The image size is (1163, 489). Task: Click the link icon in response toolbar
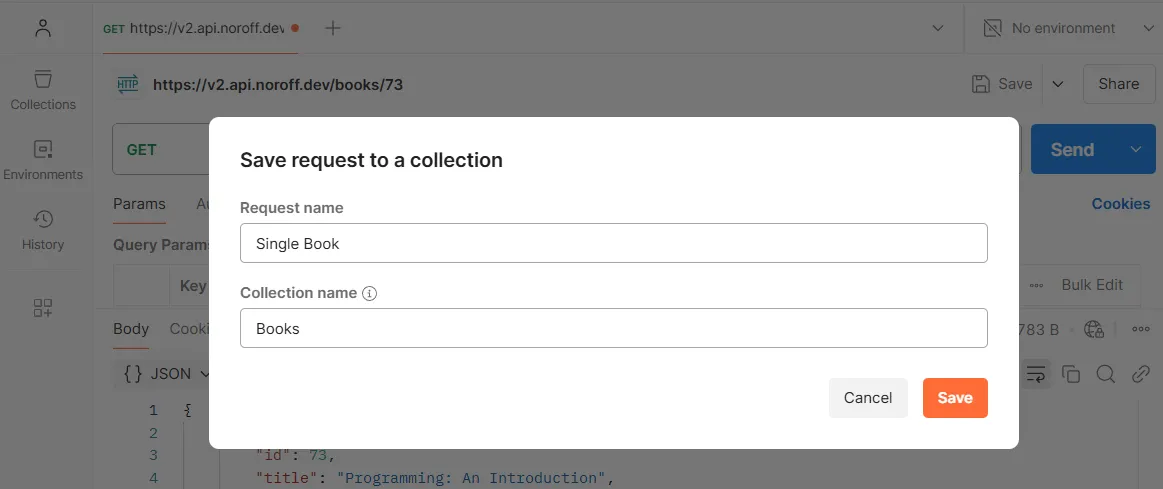pyautogui.click(x=1140, y=374)
